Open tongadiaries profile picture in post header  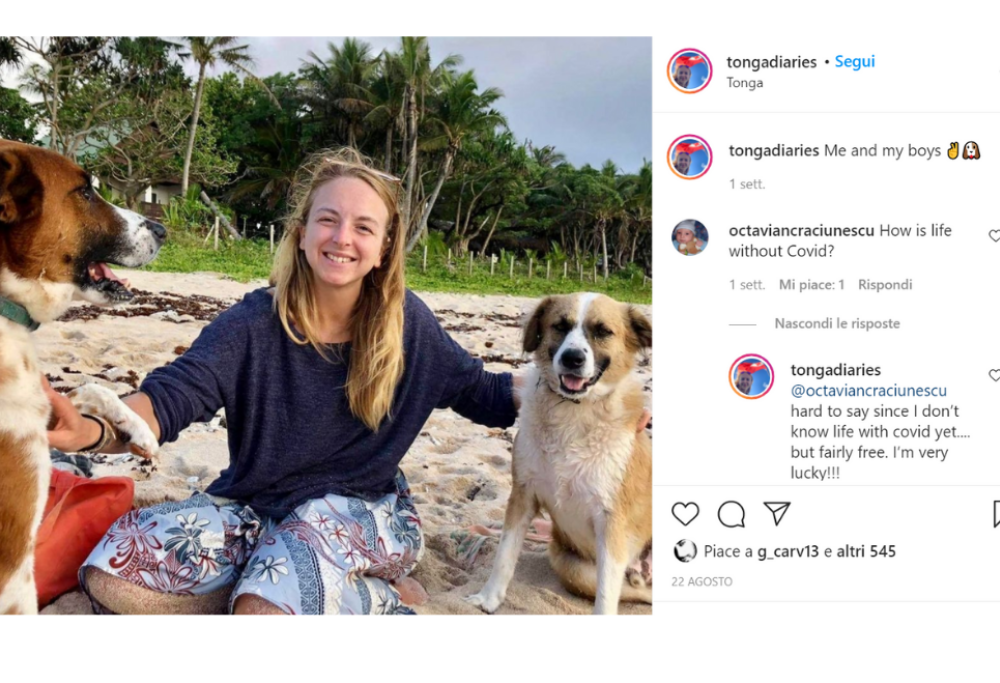690,71
